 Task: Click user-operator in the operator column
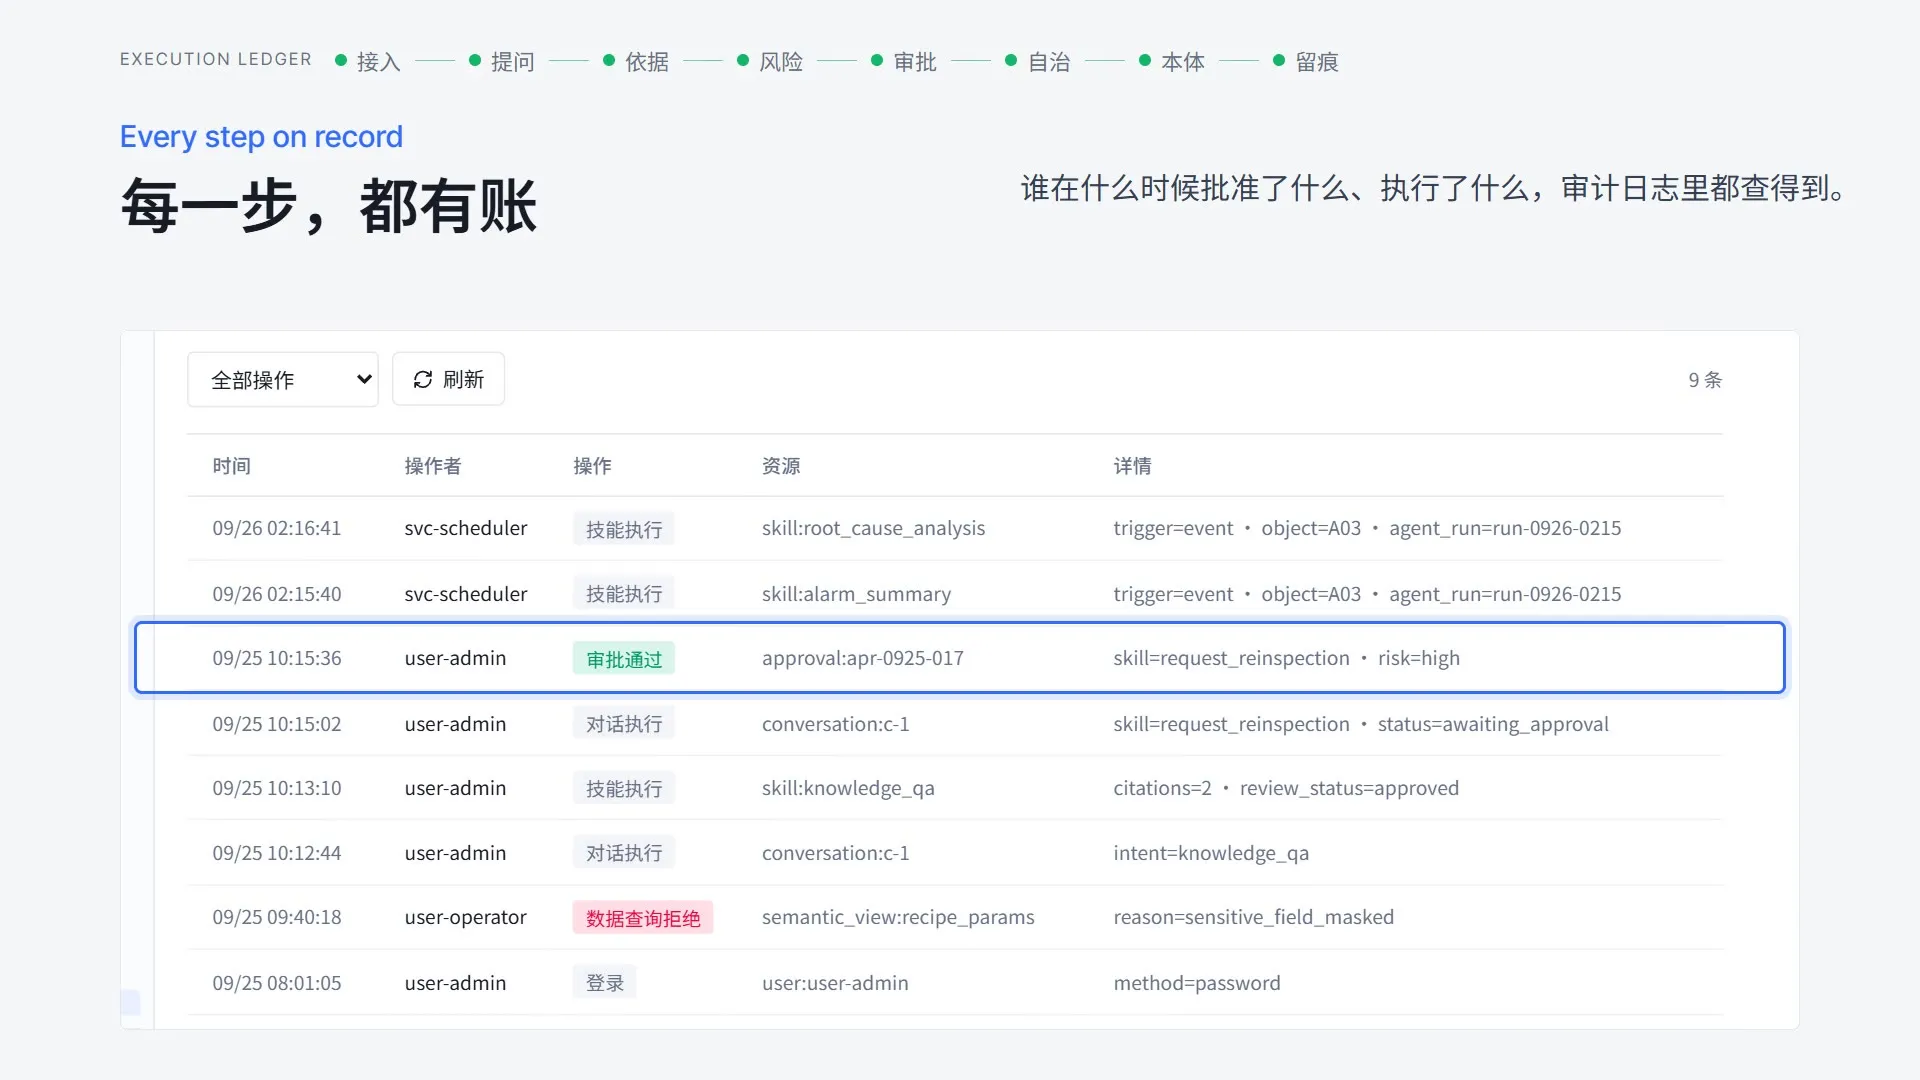[x=465, y=917]
